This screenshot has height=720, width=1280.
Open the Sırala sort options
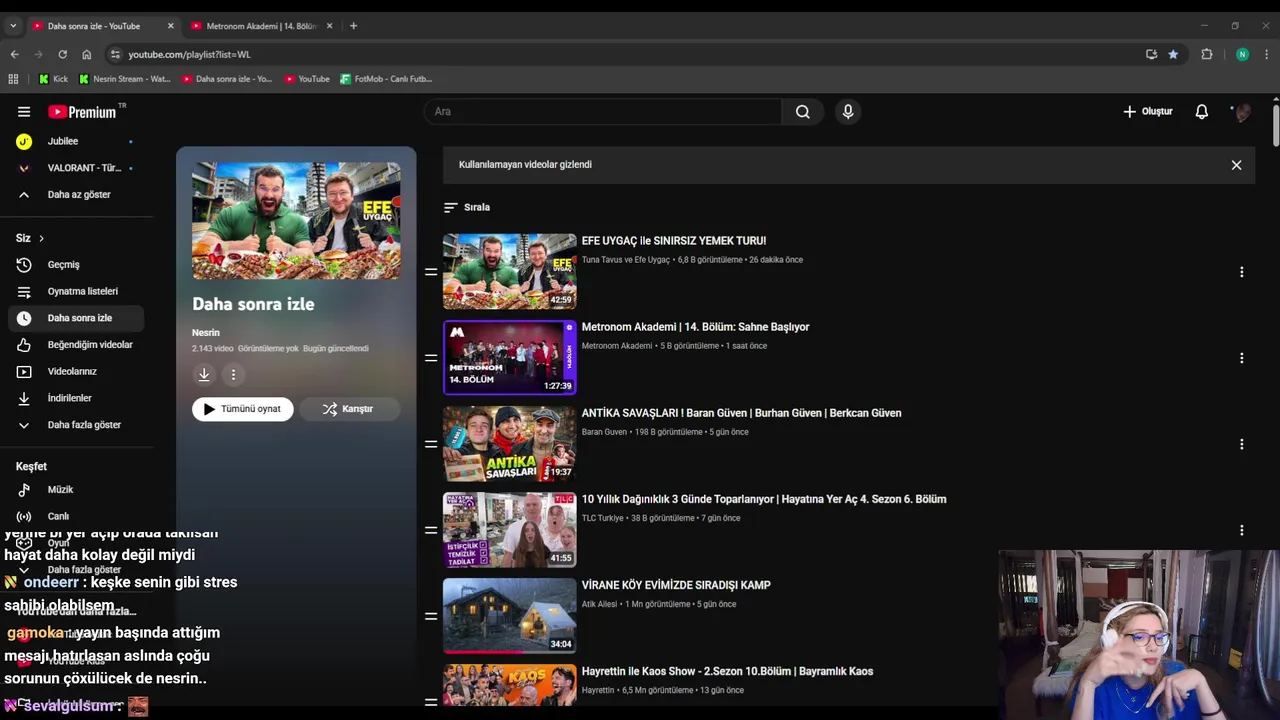(467, 207)
